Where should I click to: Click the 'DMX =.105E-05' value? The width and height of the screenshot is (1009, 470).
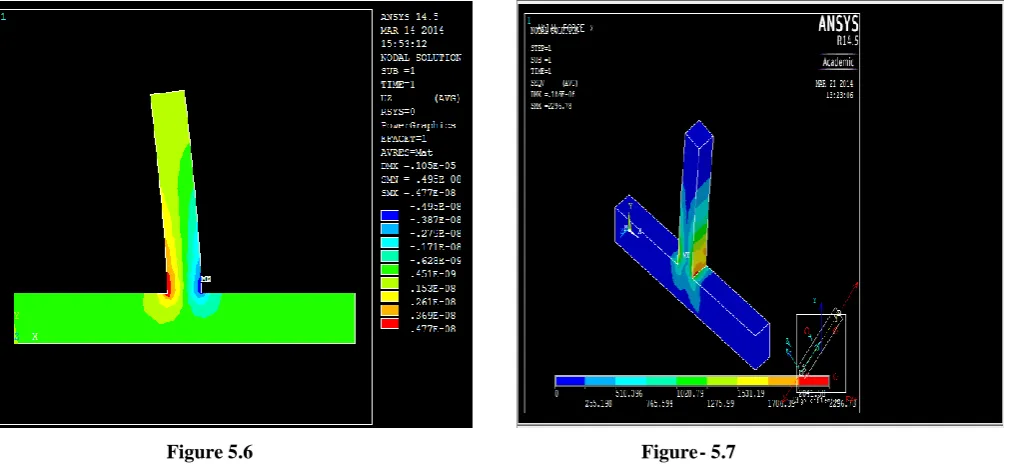[418, 166]
